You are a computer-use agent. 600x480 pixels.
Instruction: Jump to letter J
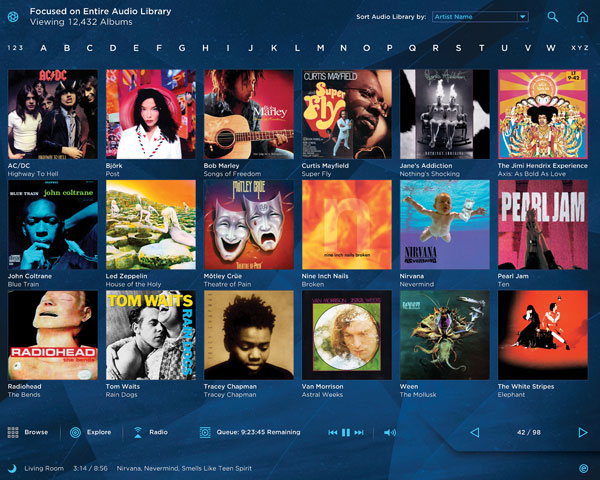(251, 48)
